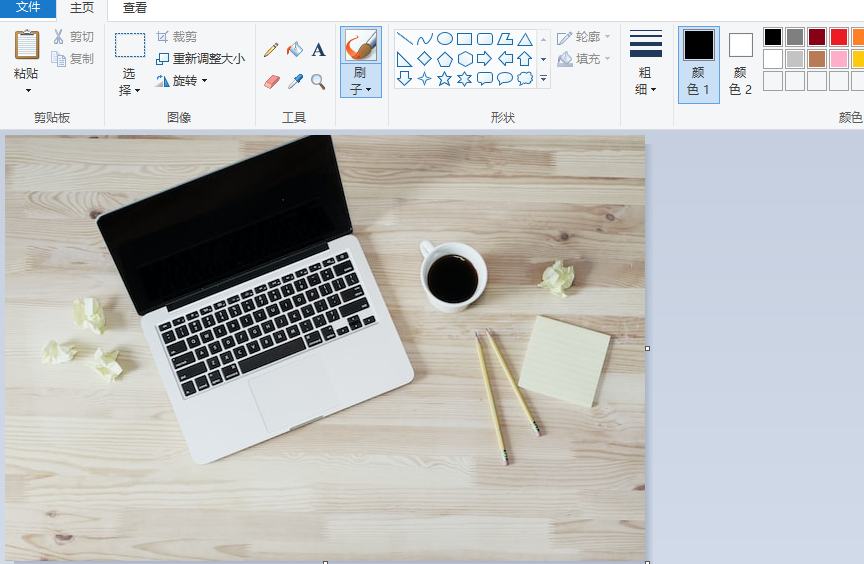The image size is (864, 564).
Task: Choose the Cloud callout shape
Action: [525, 78]
